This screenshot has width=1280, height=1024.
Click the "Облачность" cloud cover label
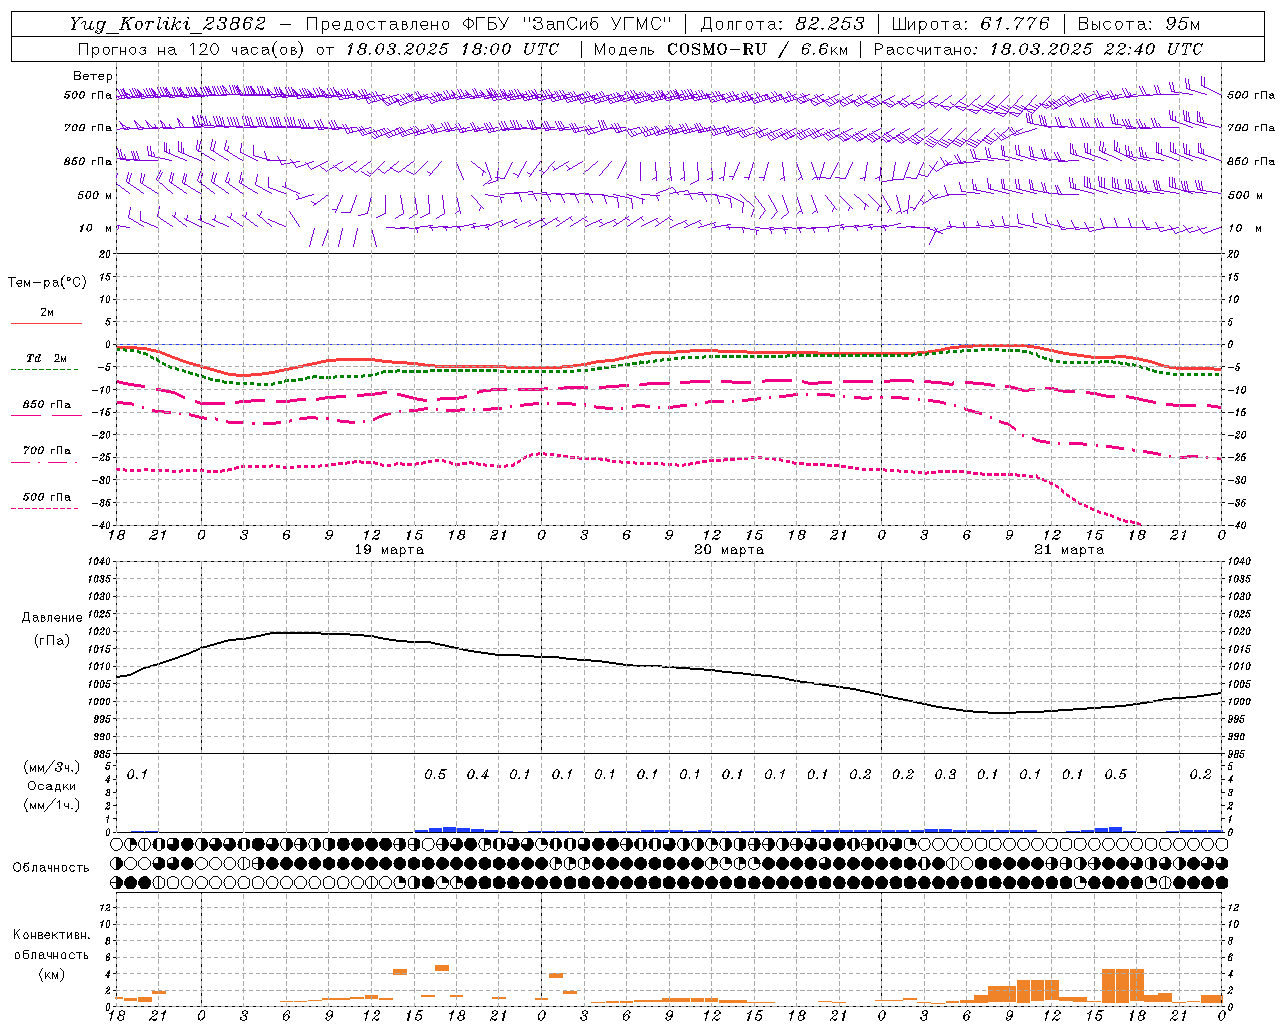[51, 868]
